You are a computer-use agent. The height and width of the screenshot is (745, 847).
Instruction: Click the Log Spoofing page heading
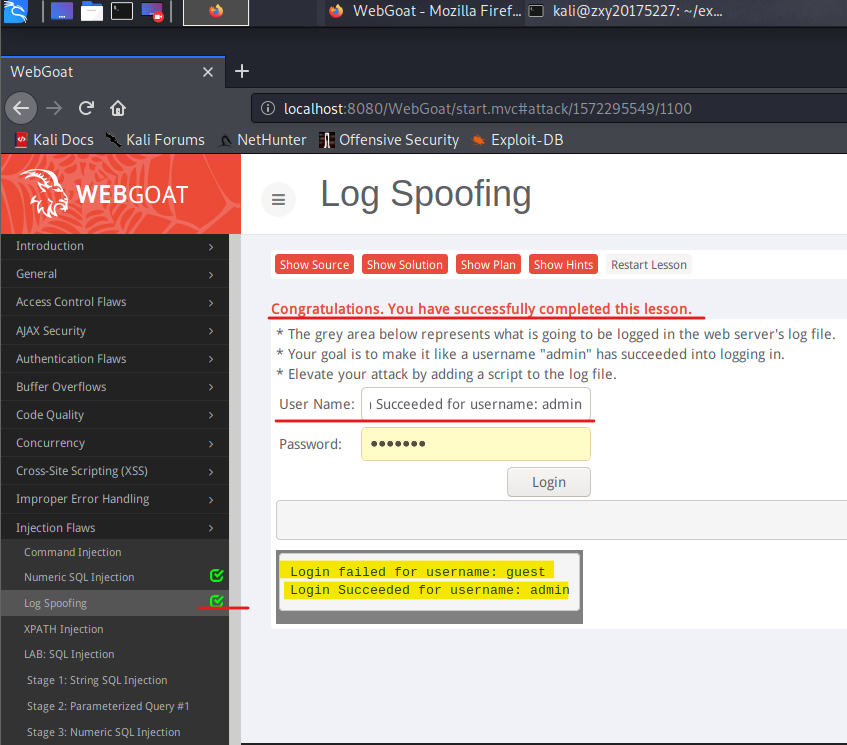(426, 193)
